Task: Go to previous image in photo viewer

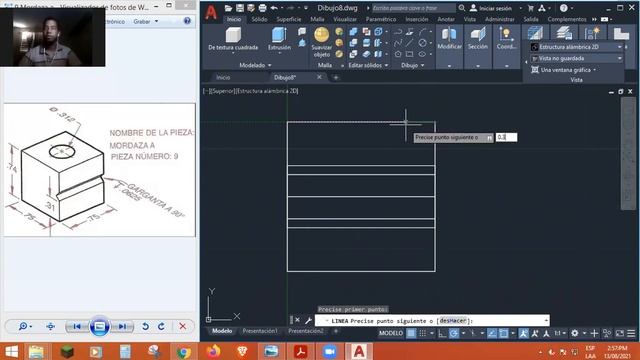Action: click(x=77, y=327)
